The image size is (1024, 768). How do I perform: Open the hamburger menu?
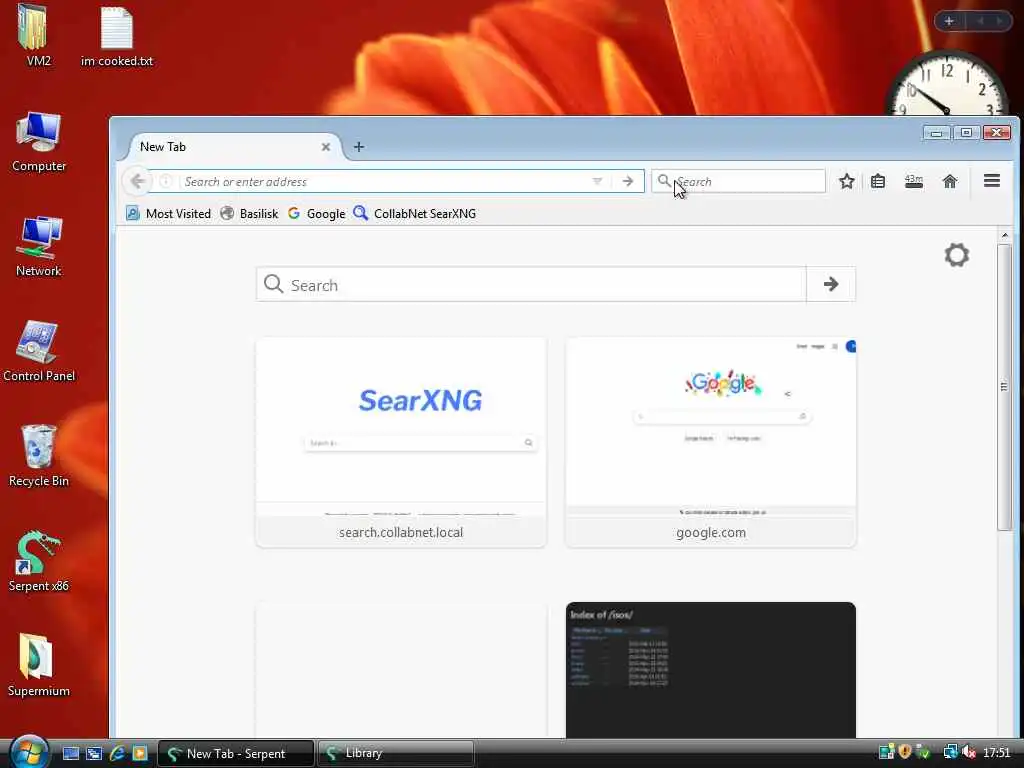pyautogui.click(x=991, y=180)
